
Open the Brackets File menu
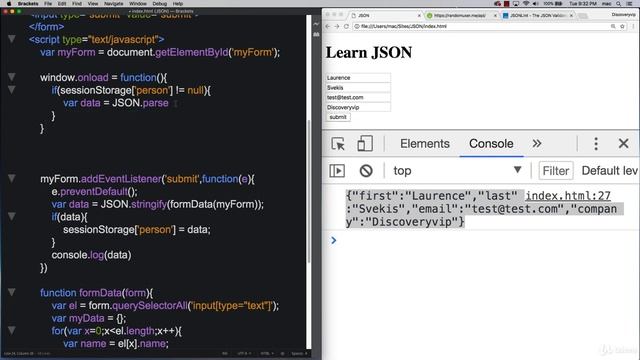[x=48, y=3]
